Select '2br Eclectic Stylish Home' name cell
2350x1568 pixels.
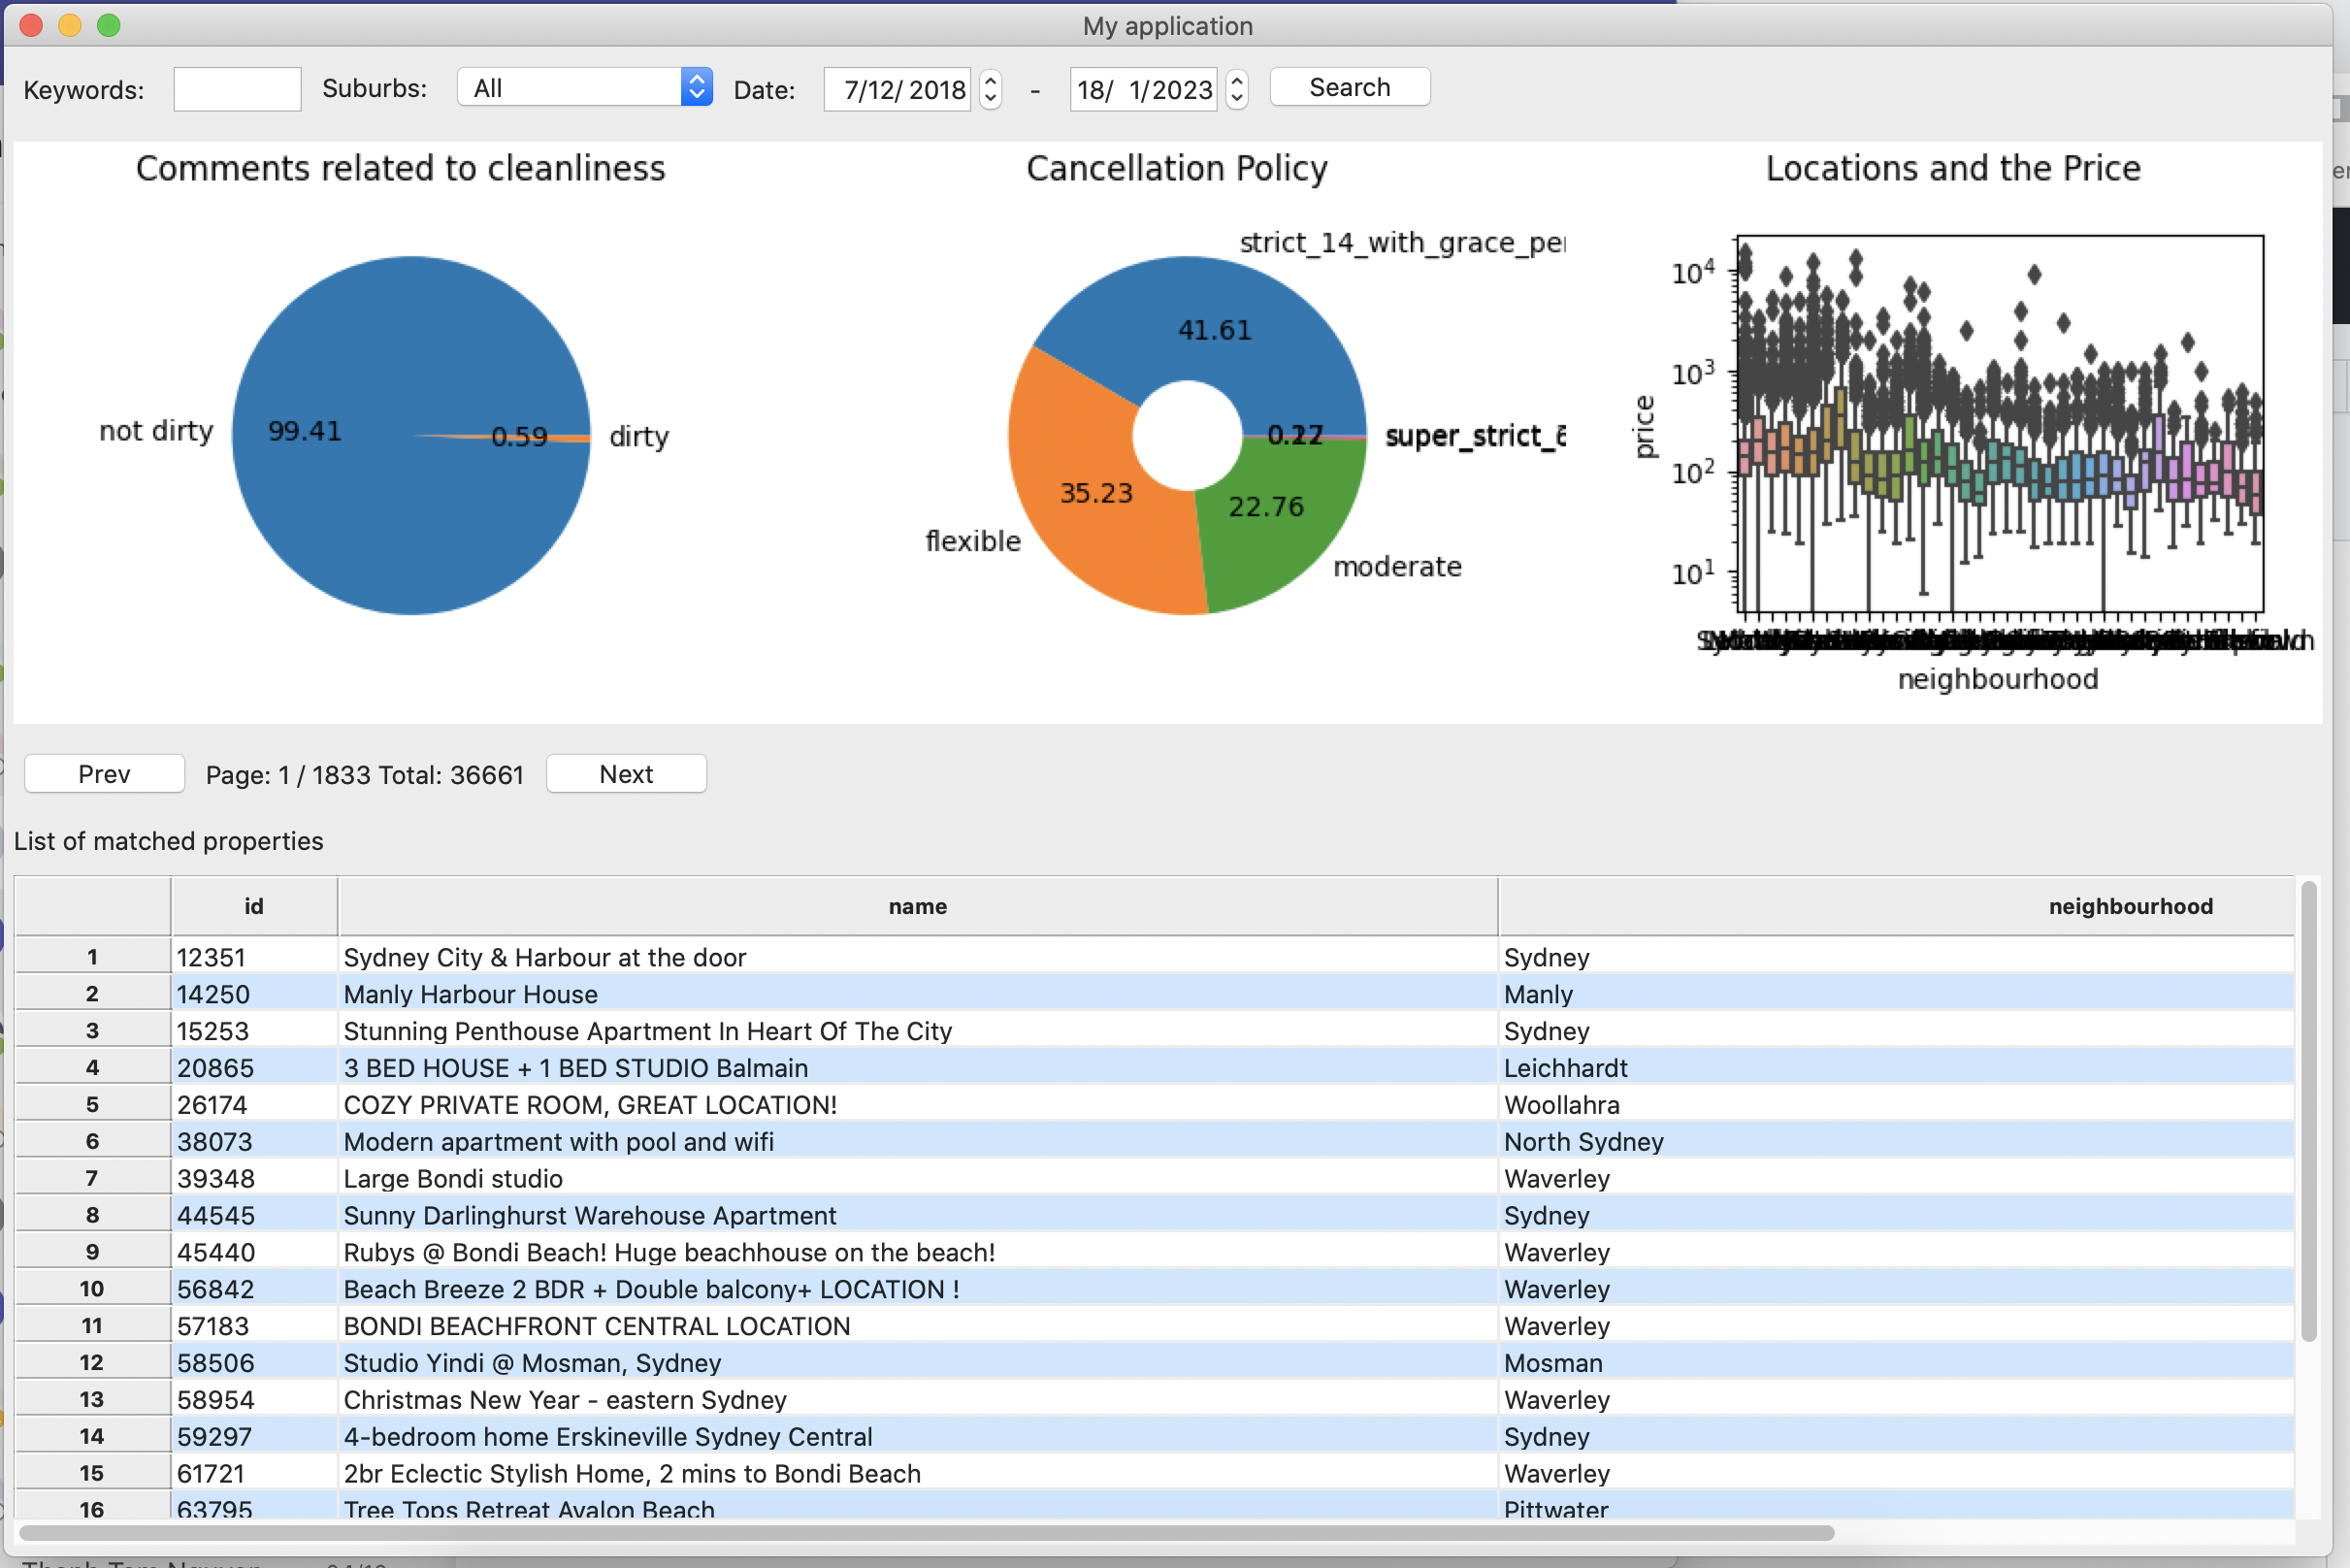coord(917,1474)
